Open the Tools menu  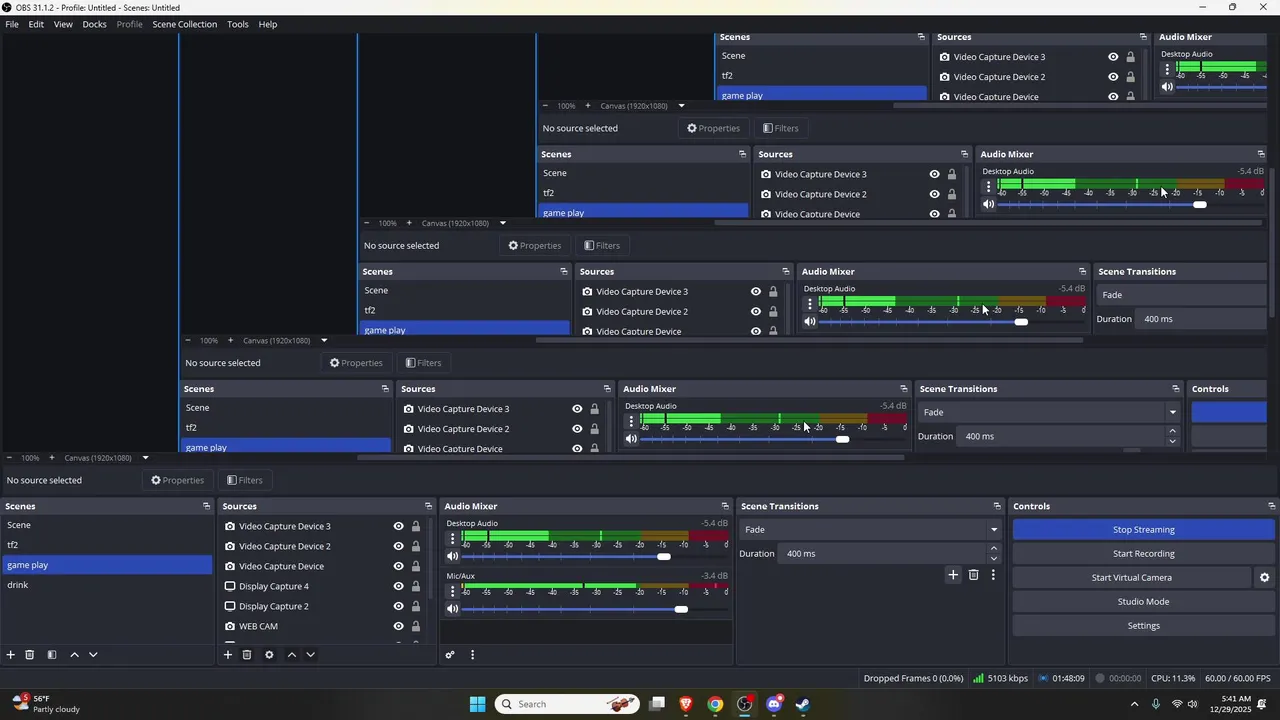point(238,24)
